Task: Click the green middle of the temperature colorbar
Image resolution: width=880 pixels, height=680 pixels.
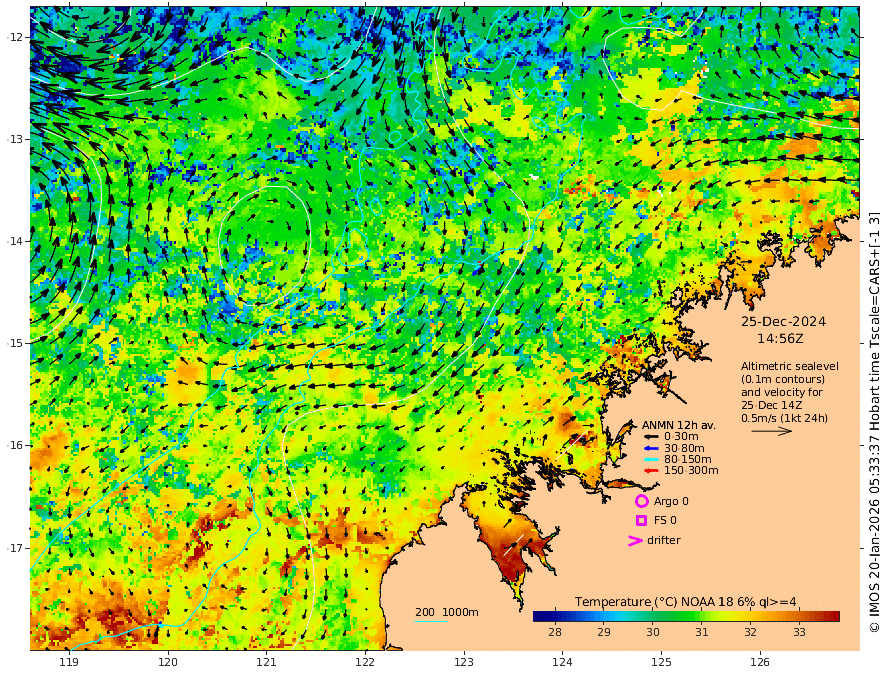Action: pos(686,617)
